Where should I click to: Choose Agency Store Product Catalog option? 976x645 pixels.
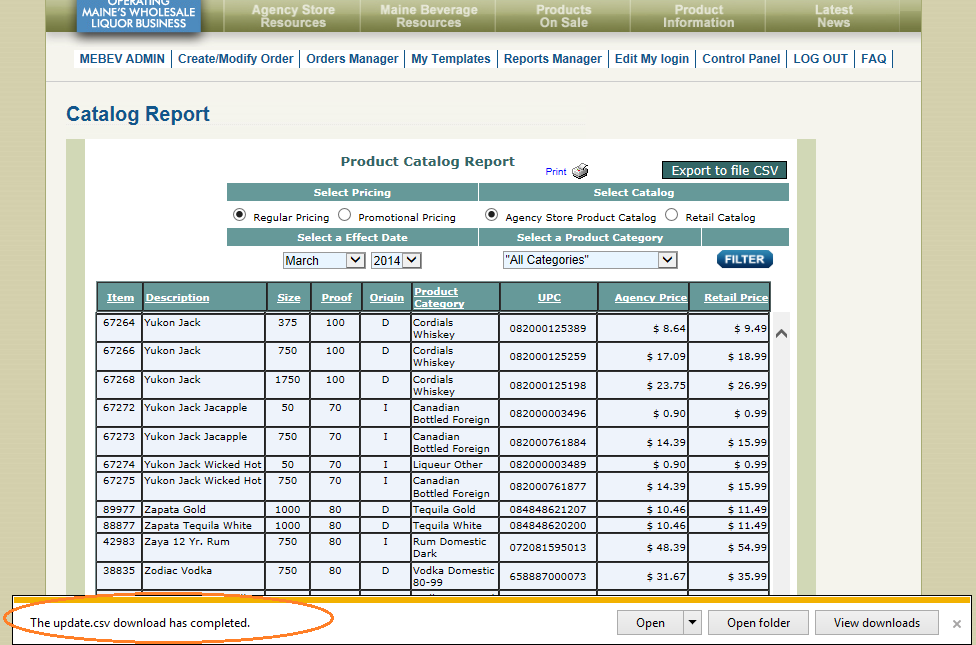[491, 215]
